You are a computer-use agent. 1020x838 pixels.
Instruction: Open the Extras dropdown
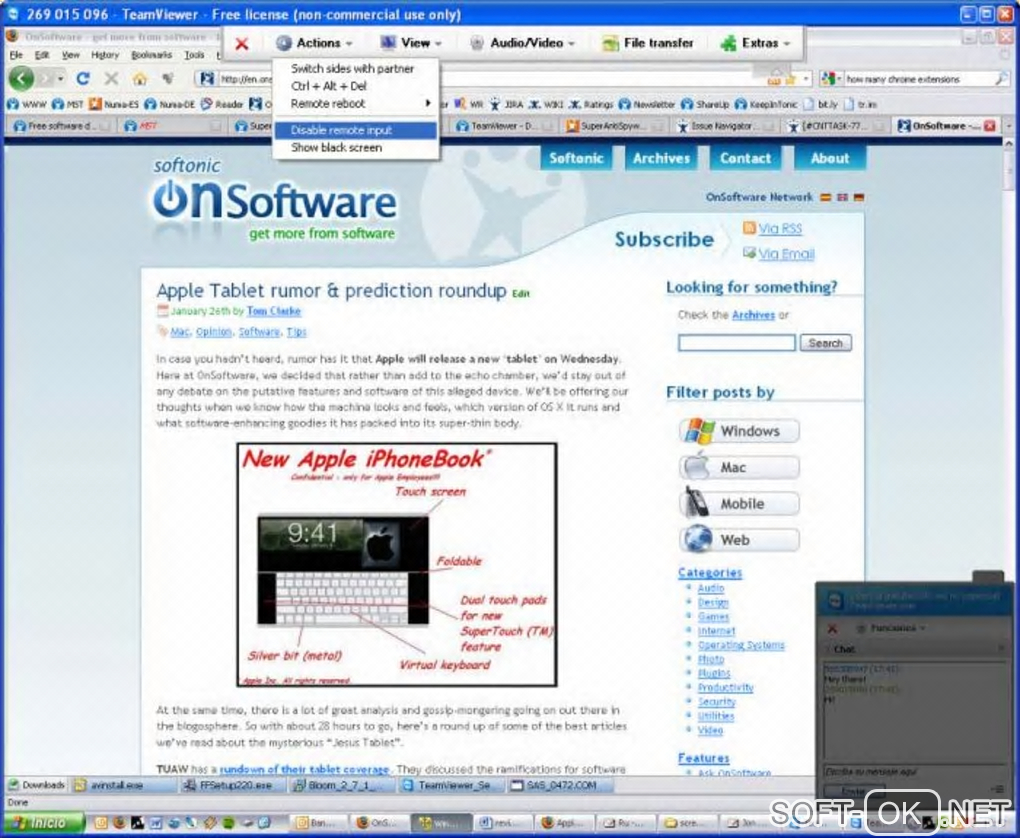755,43
